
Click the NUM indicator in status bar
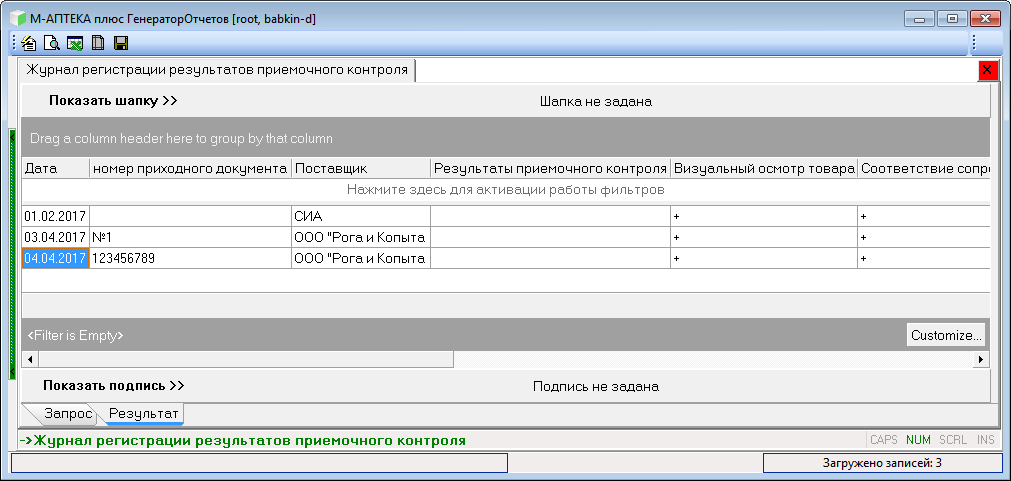918,440
